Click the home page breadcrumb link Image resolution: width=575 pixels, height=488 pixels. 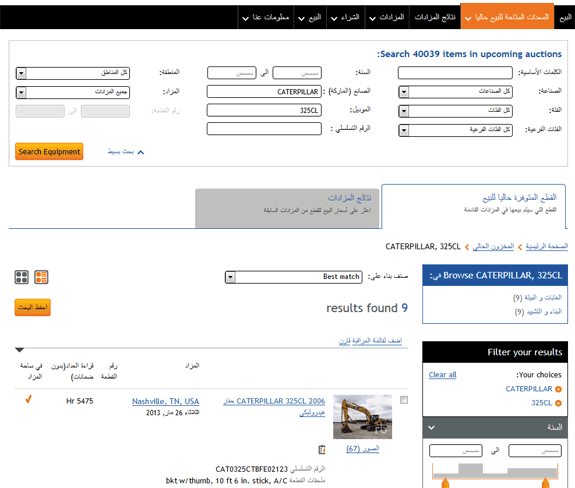547,246
